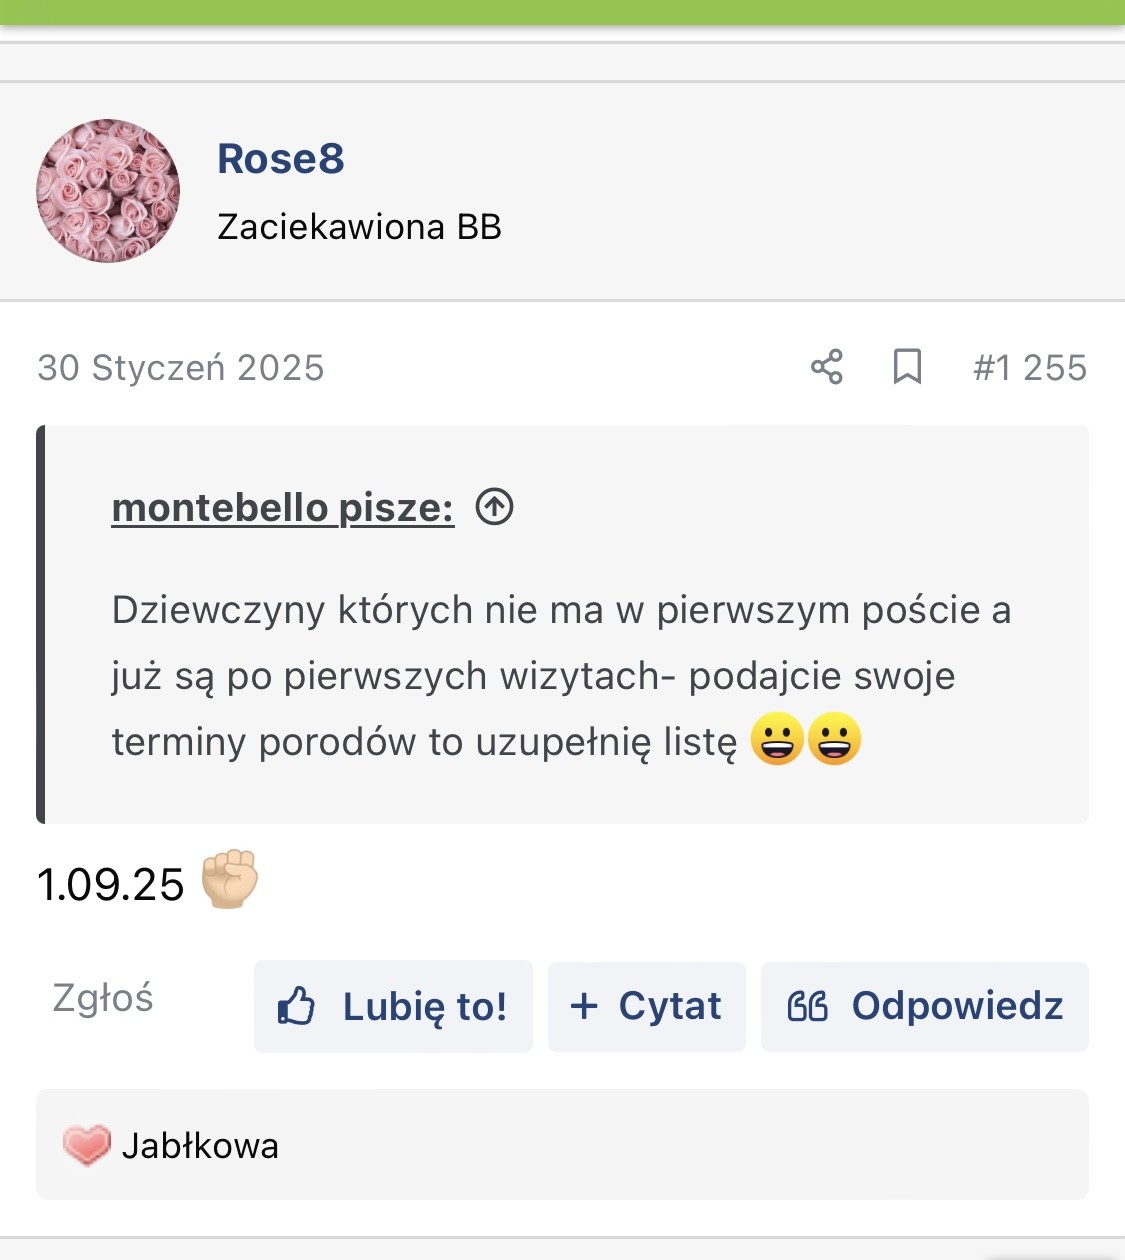This screenshot has height=1260, width=1125.
Task: Report the post using Zgłoś
Action: pyautogui.click(x=103, y=998)
